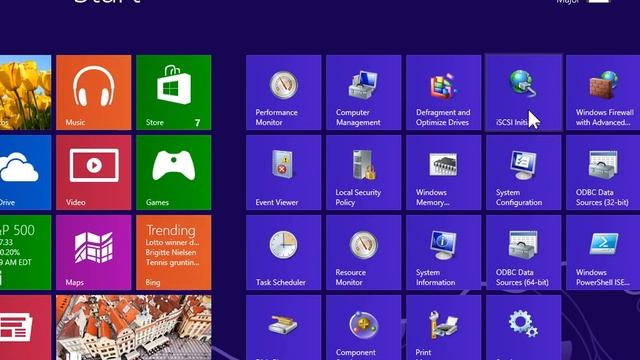
Task: Open Local Security Policy
Action: [363, 173]
